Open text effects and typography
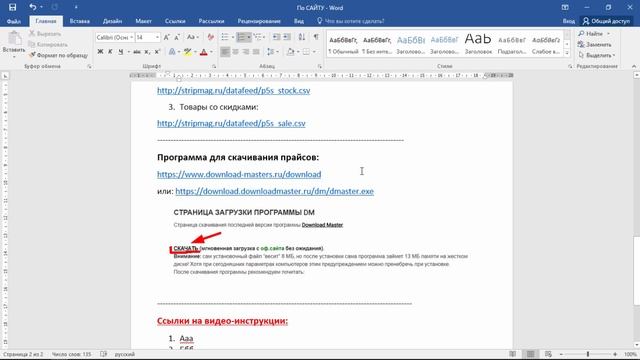This screenshot has height=360, width=640. pos(172,52)
